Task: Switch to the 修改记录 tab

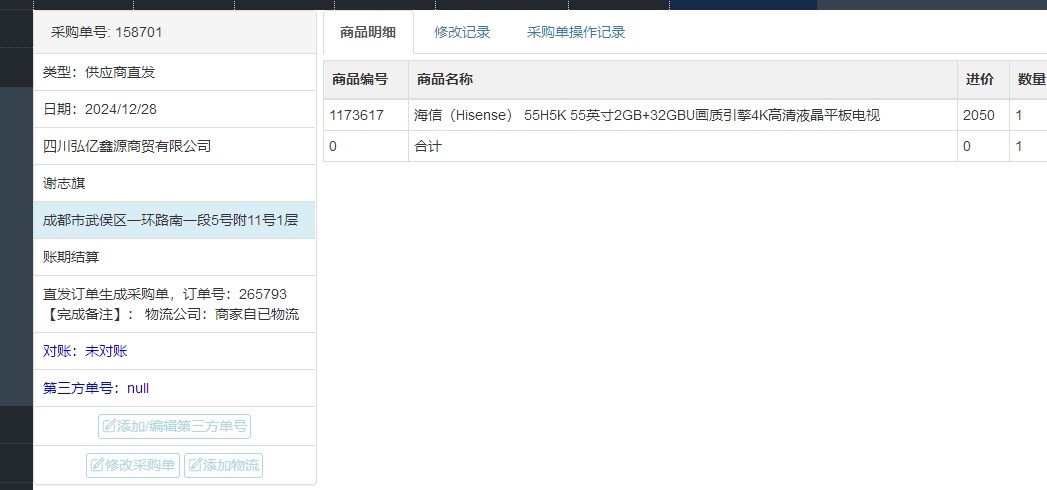Action: point(462,32)
